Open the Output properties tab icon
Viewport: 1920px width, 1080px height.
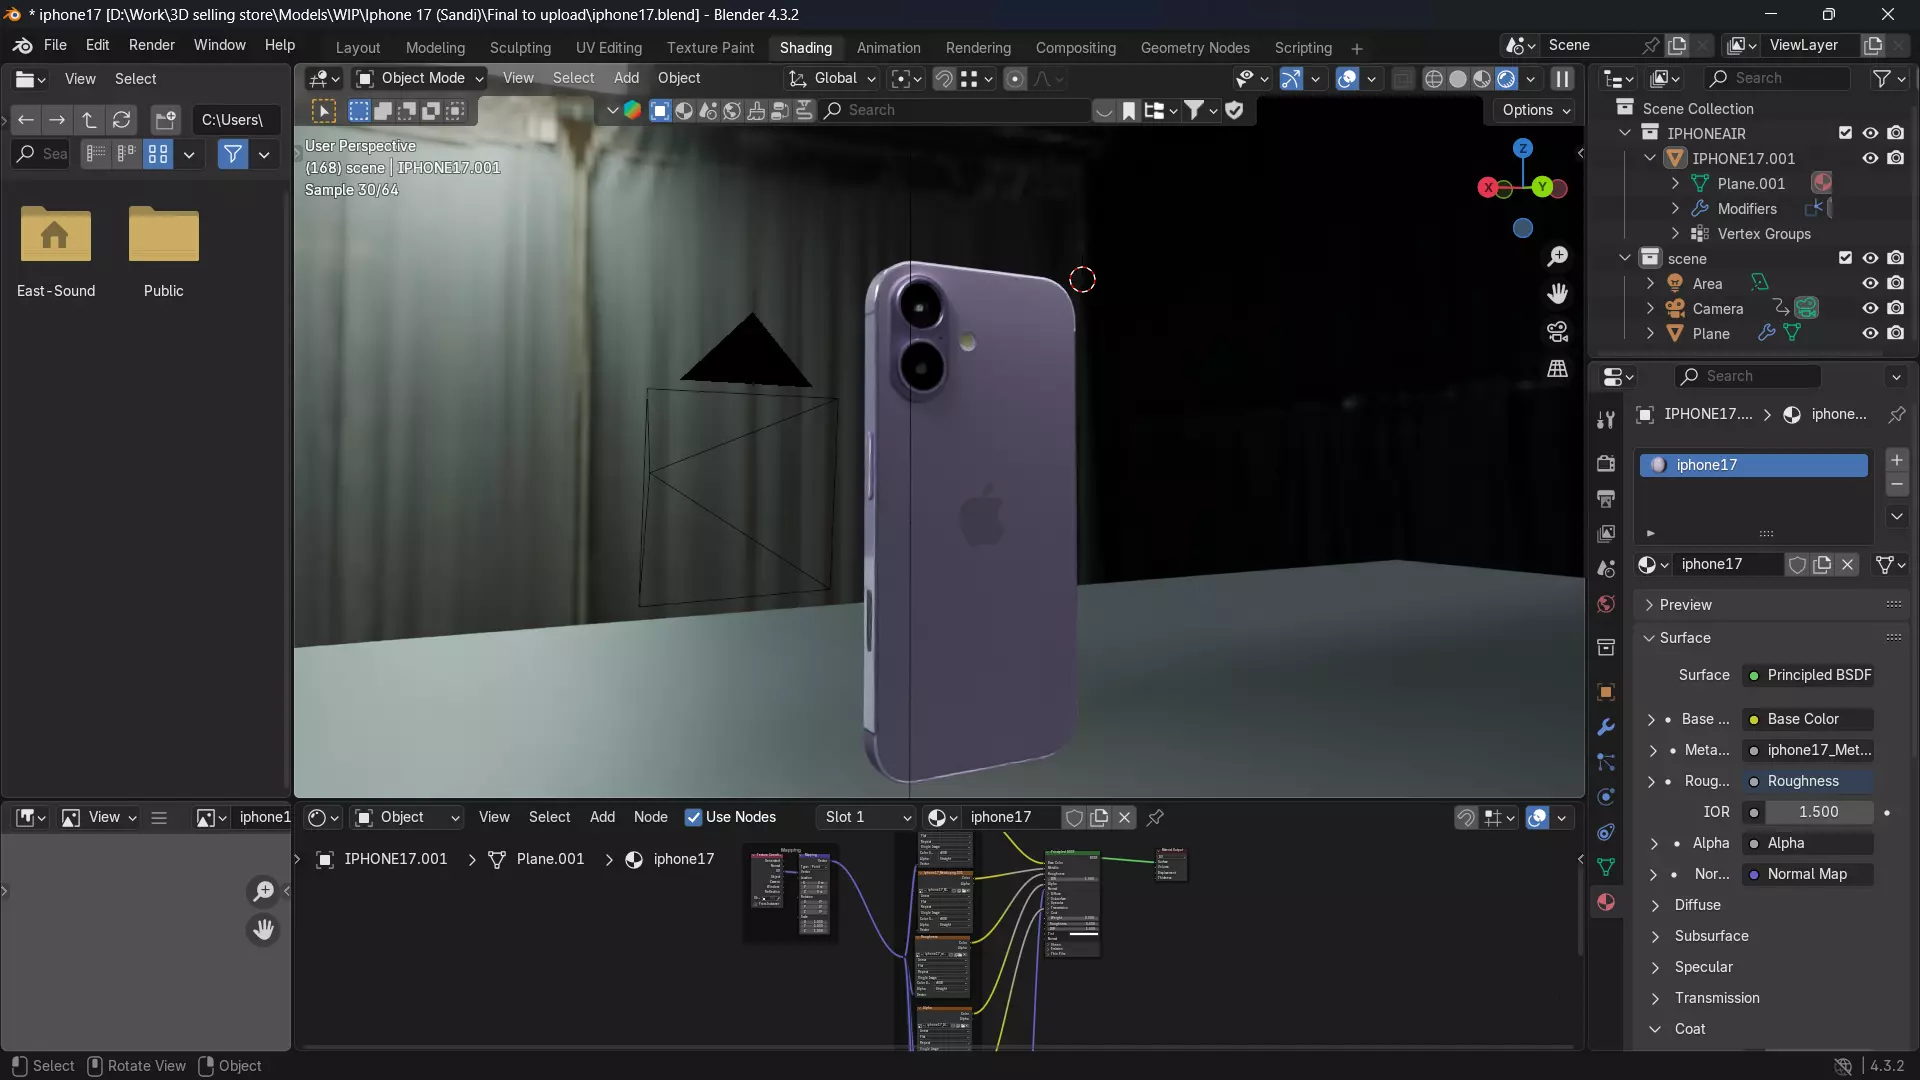point(1606,498)
